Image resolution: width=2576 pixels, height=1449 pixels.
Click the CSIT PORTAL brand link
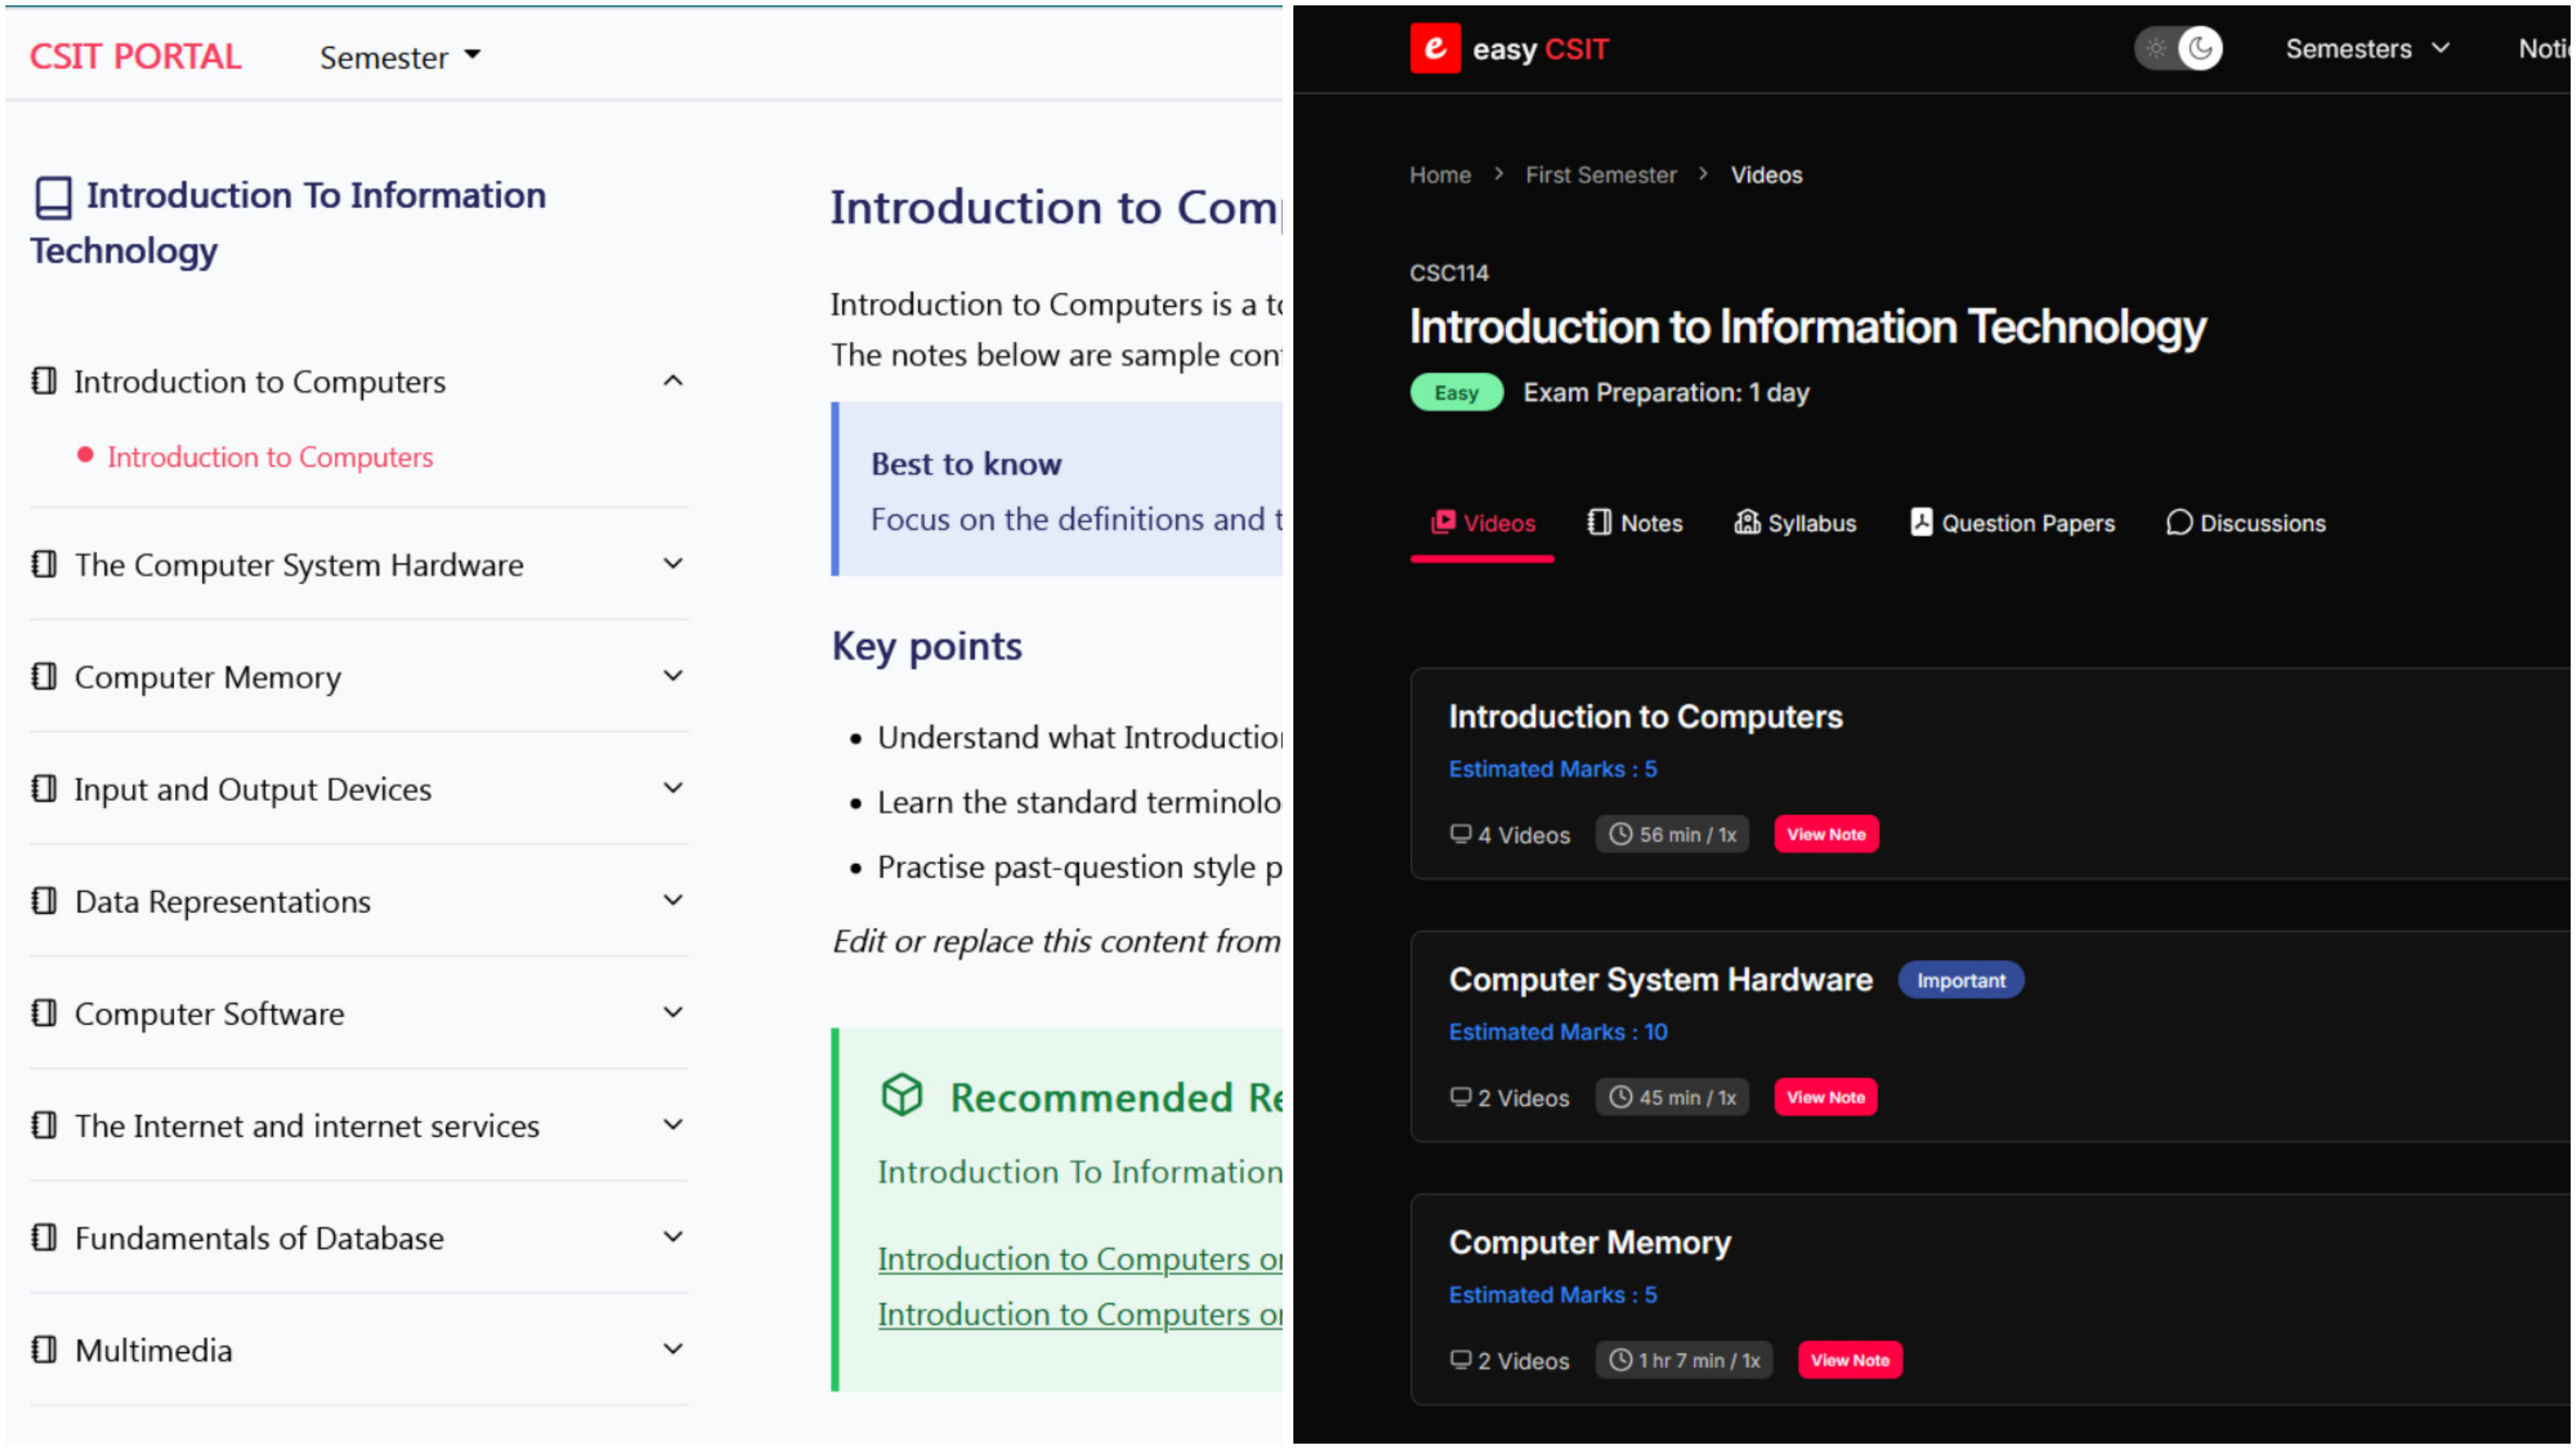tap(135, 56)
